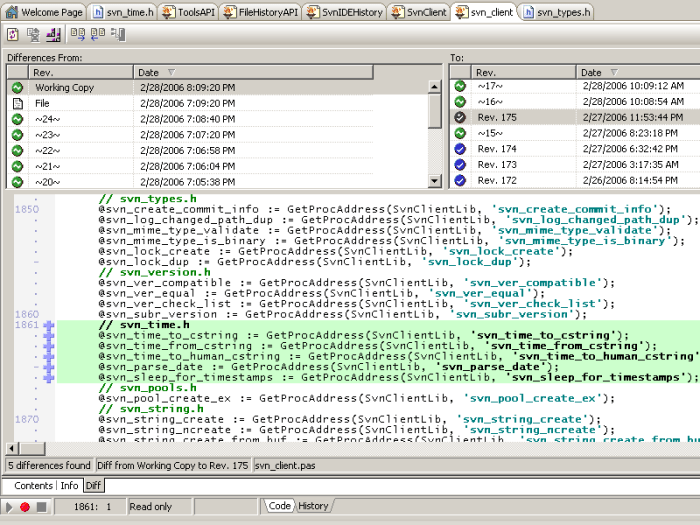Screen dimensions: 700x525
Task: Select Rev. 173 in the To list
Action: point(497,165)
